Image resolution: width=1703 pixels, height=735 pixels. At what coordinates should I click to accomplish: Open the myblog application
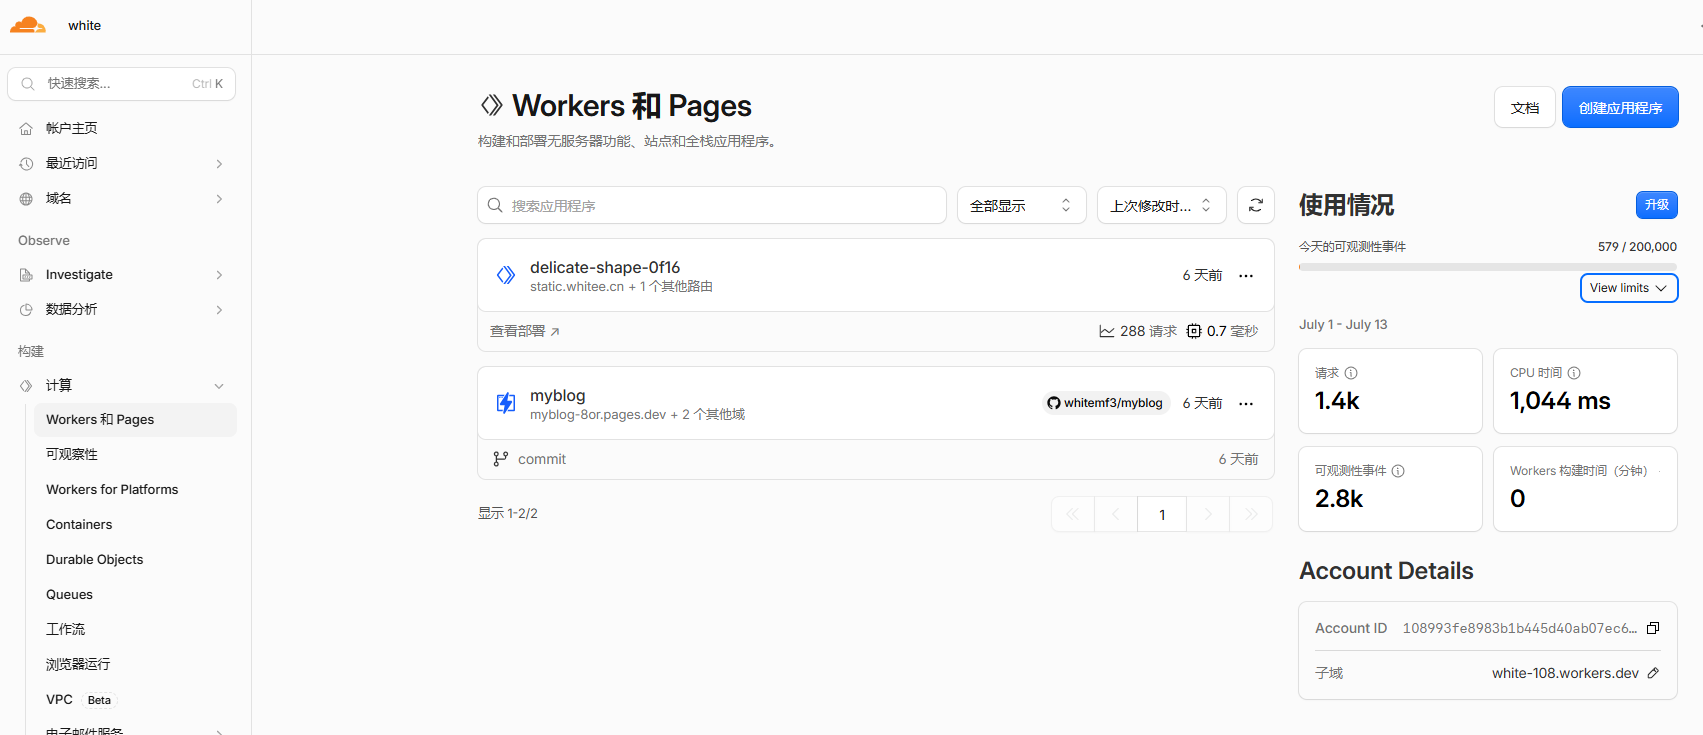click(558, 395)
